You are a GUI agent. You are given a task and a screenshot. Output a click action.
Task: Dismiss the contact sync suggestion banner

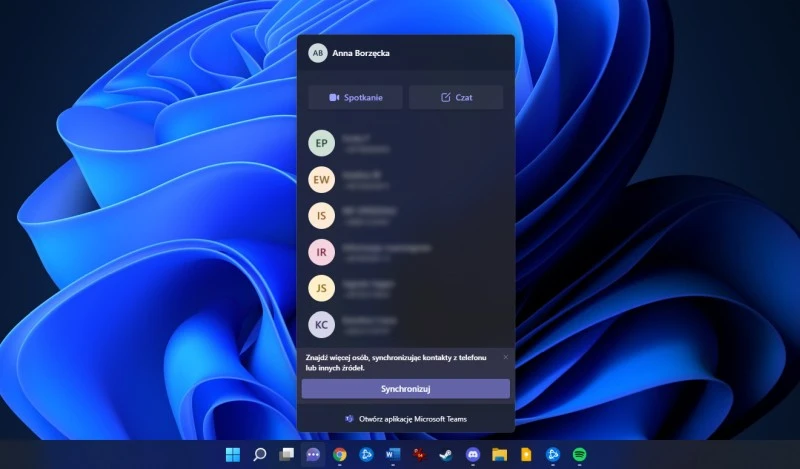tap(505, 357)
